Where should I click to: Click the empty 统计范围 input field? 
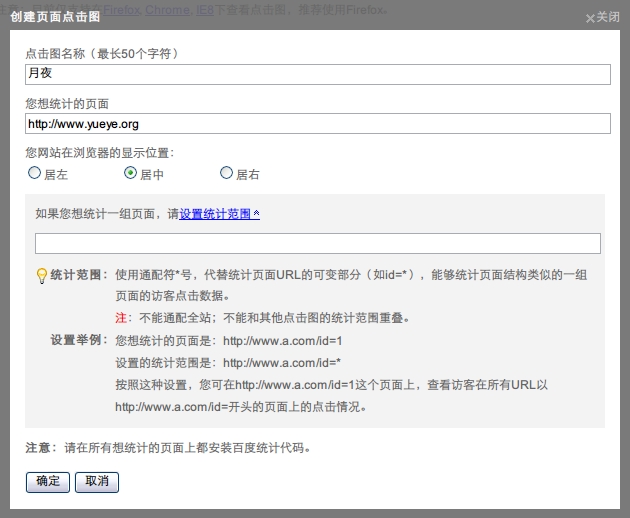(318, 244)
